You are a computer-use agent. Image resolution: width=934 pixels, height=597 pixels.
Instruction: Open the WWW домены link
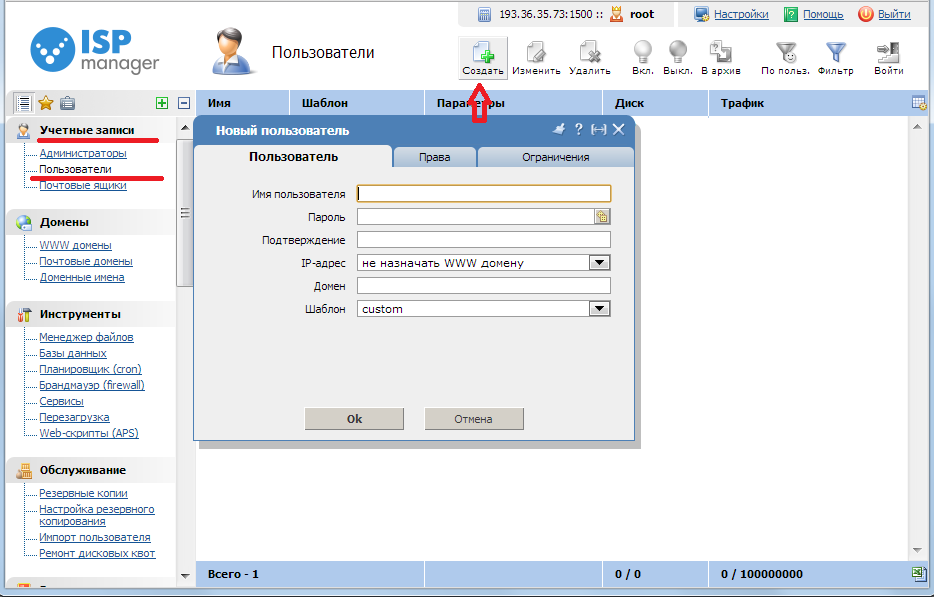[75, 245]
